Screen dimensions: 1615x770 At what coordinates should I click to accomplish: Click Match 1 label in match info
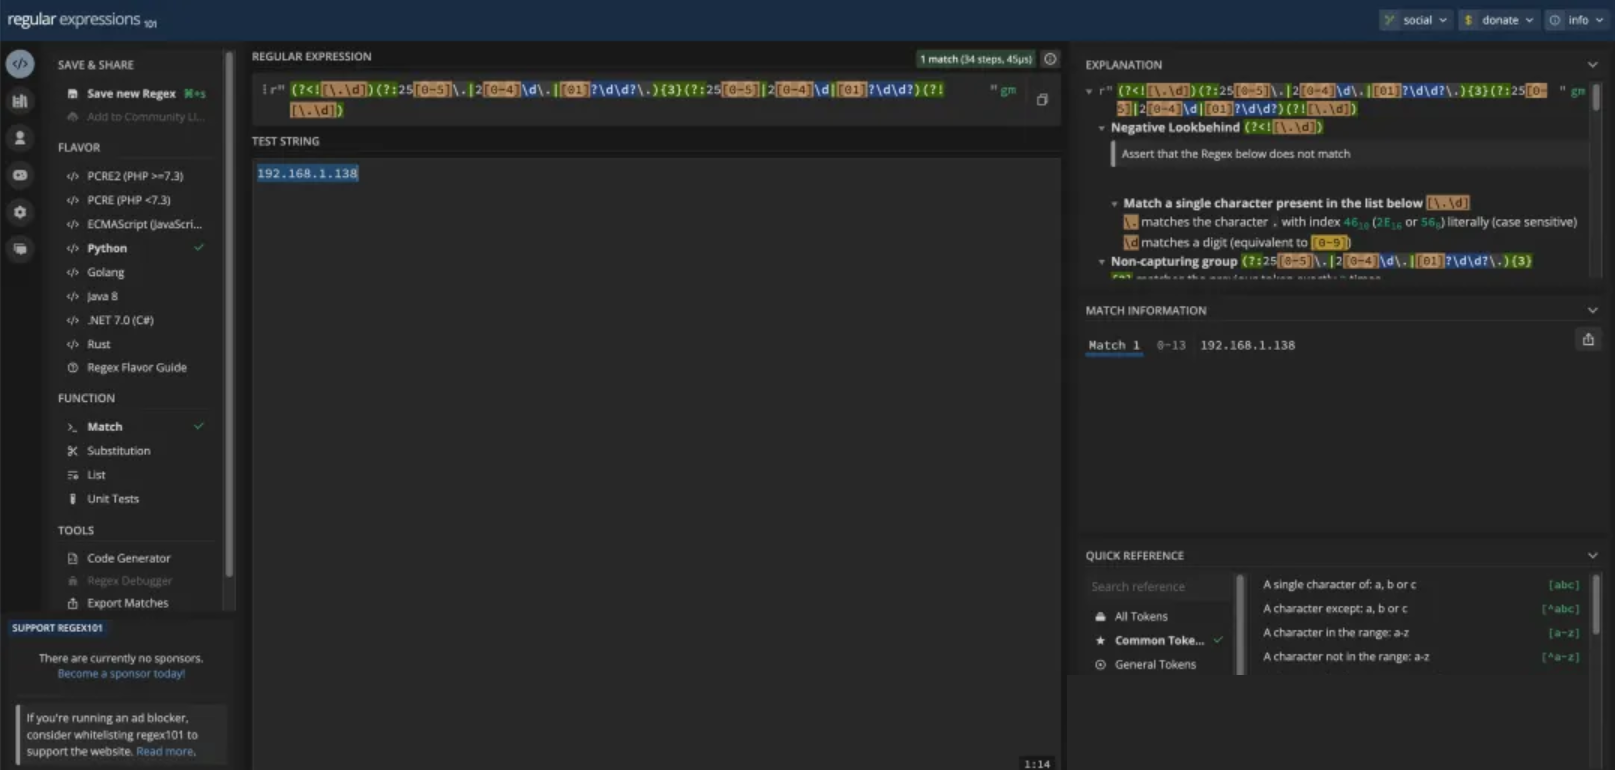(1114, 345)
